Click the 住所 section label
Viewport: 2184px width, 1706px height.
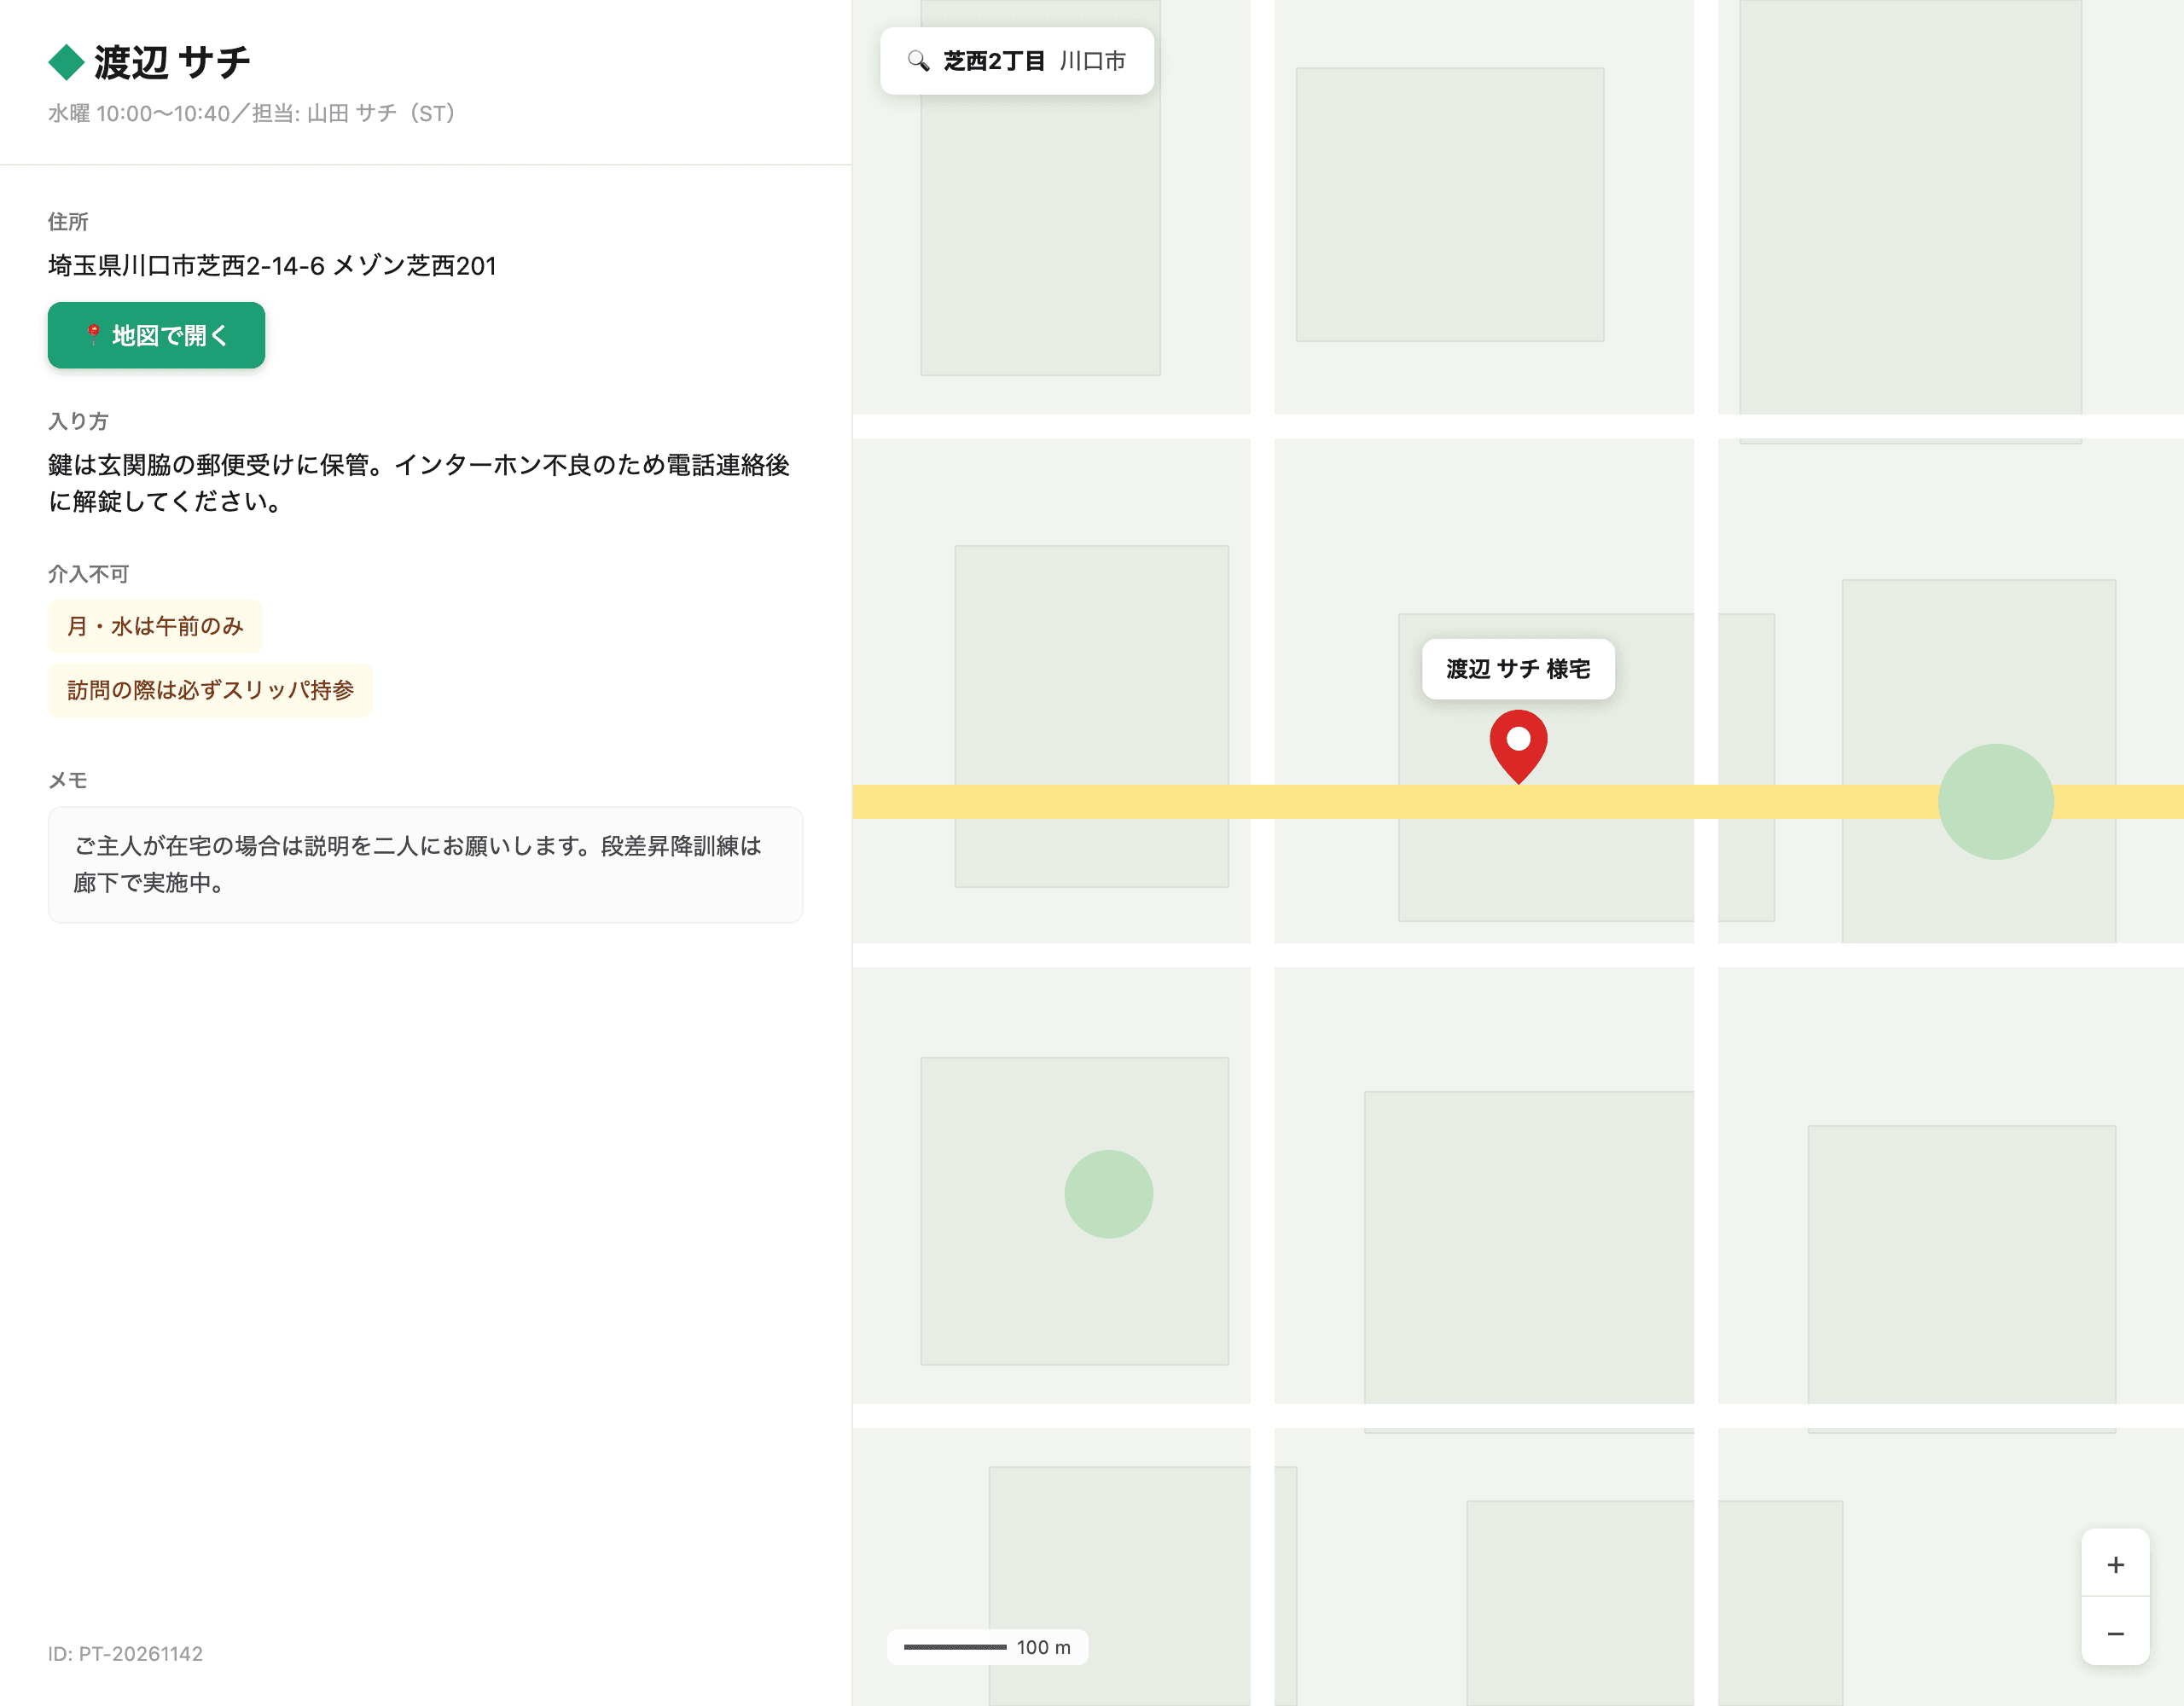tap(68, 222)
